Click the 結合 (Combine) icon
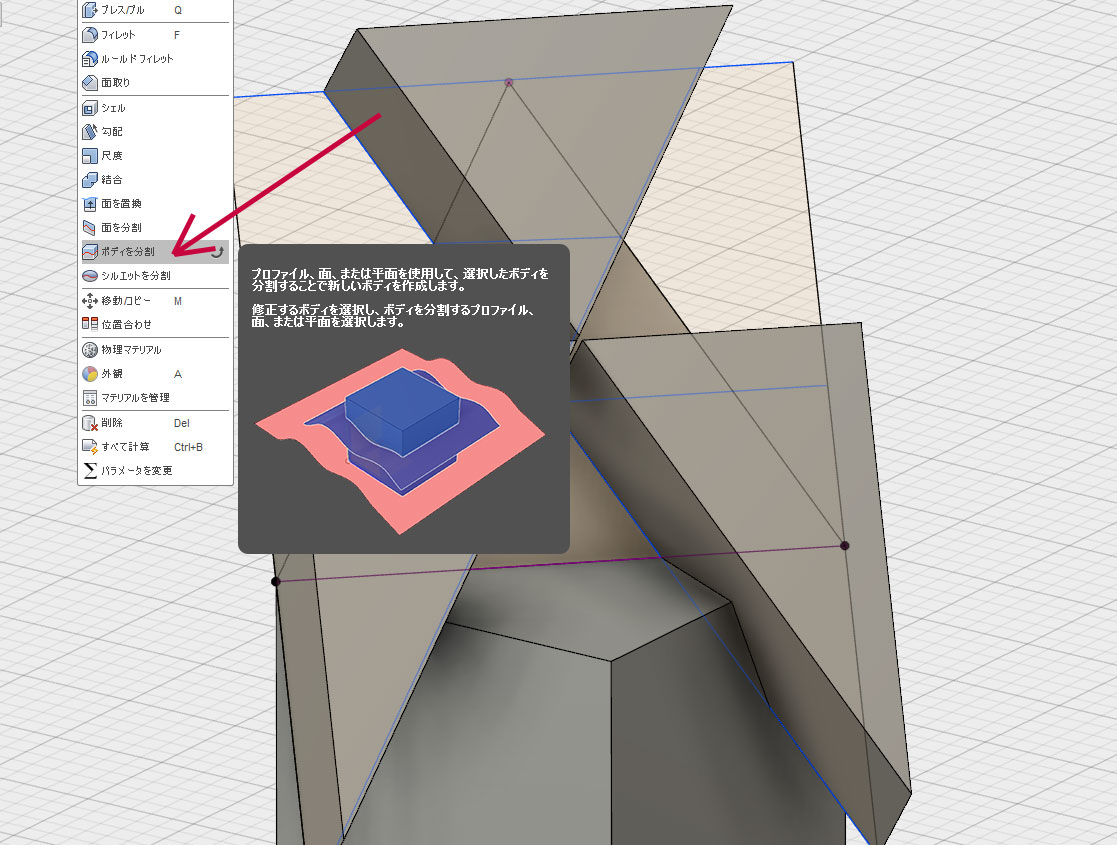Screen dimensions: 1117x845 tap(89, 180)
